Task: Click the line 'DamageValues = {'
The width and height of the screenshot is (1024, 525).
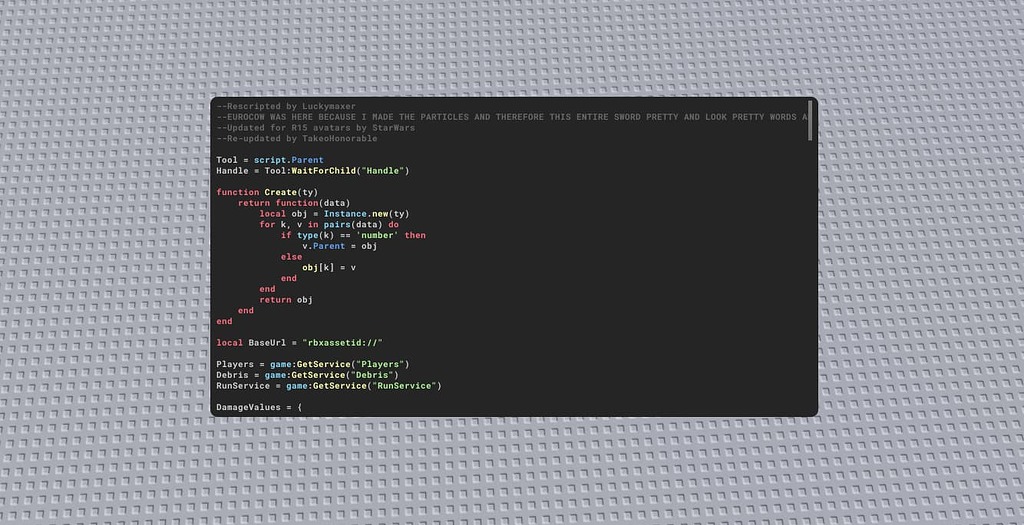Action: 259,407
